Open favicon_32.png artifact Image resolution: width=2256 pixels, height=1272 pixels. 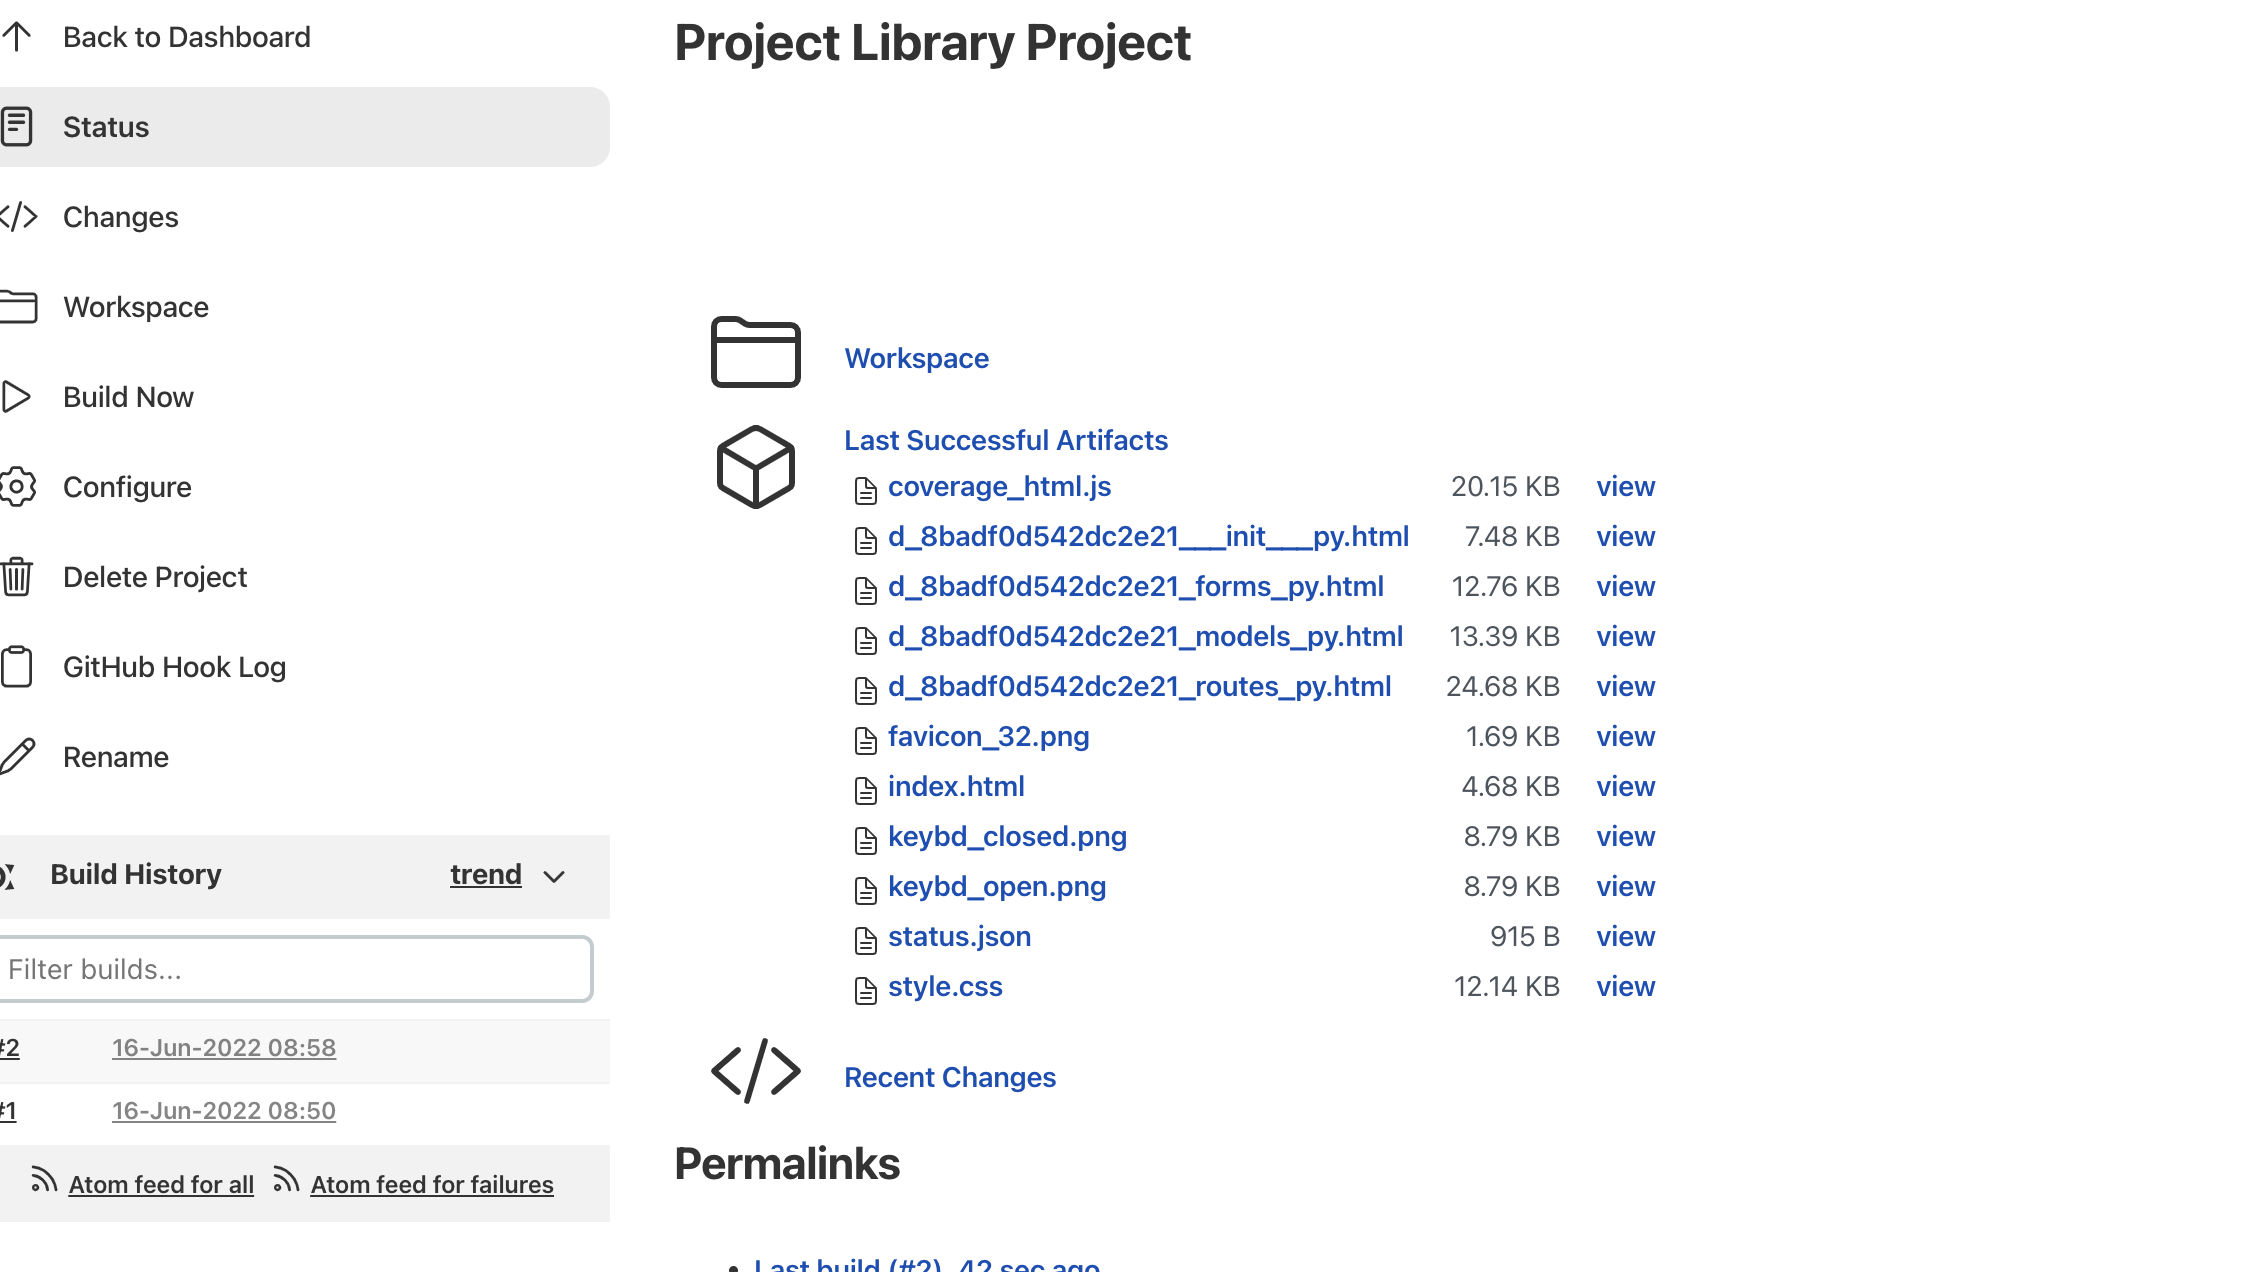[x=988, y=737]
